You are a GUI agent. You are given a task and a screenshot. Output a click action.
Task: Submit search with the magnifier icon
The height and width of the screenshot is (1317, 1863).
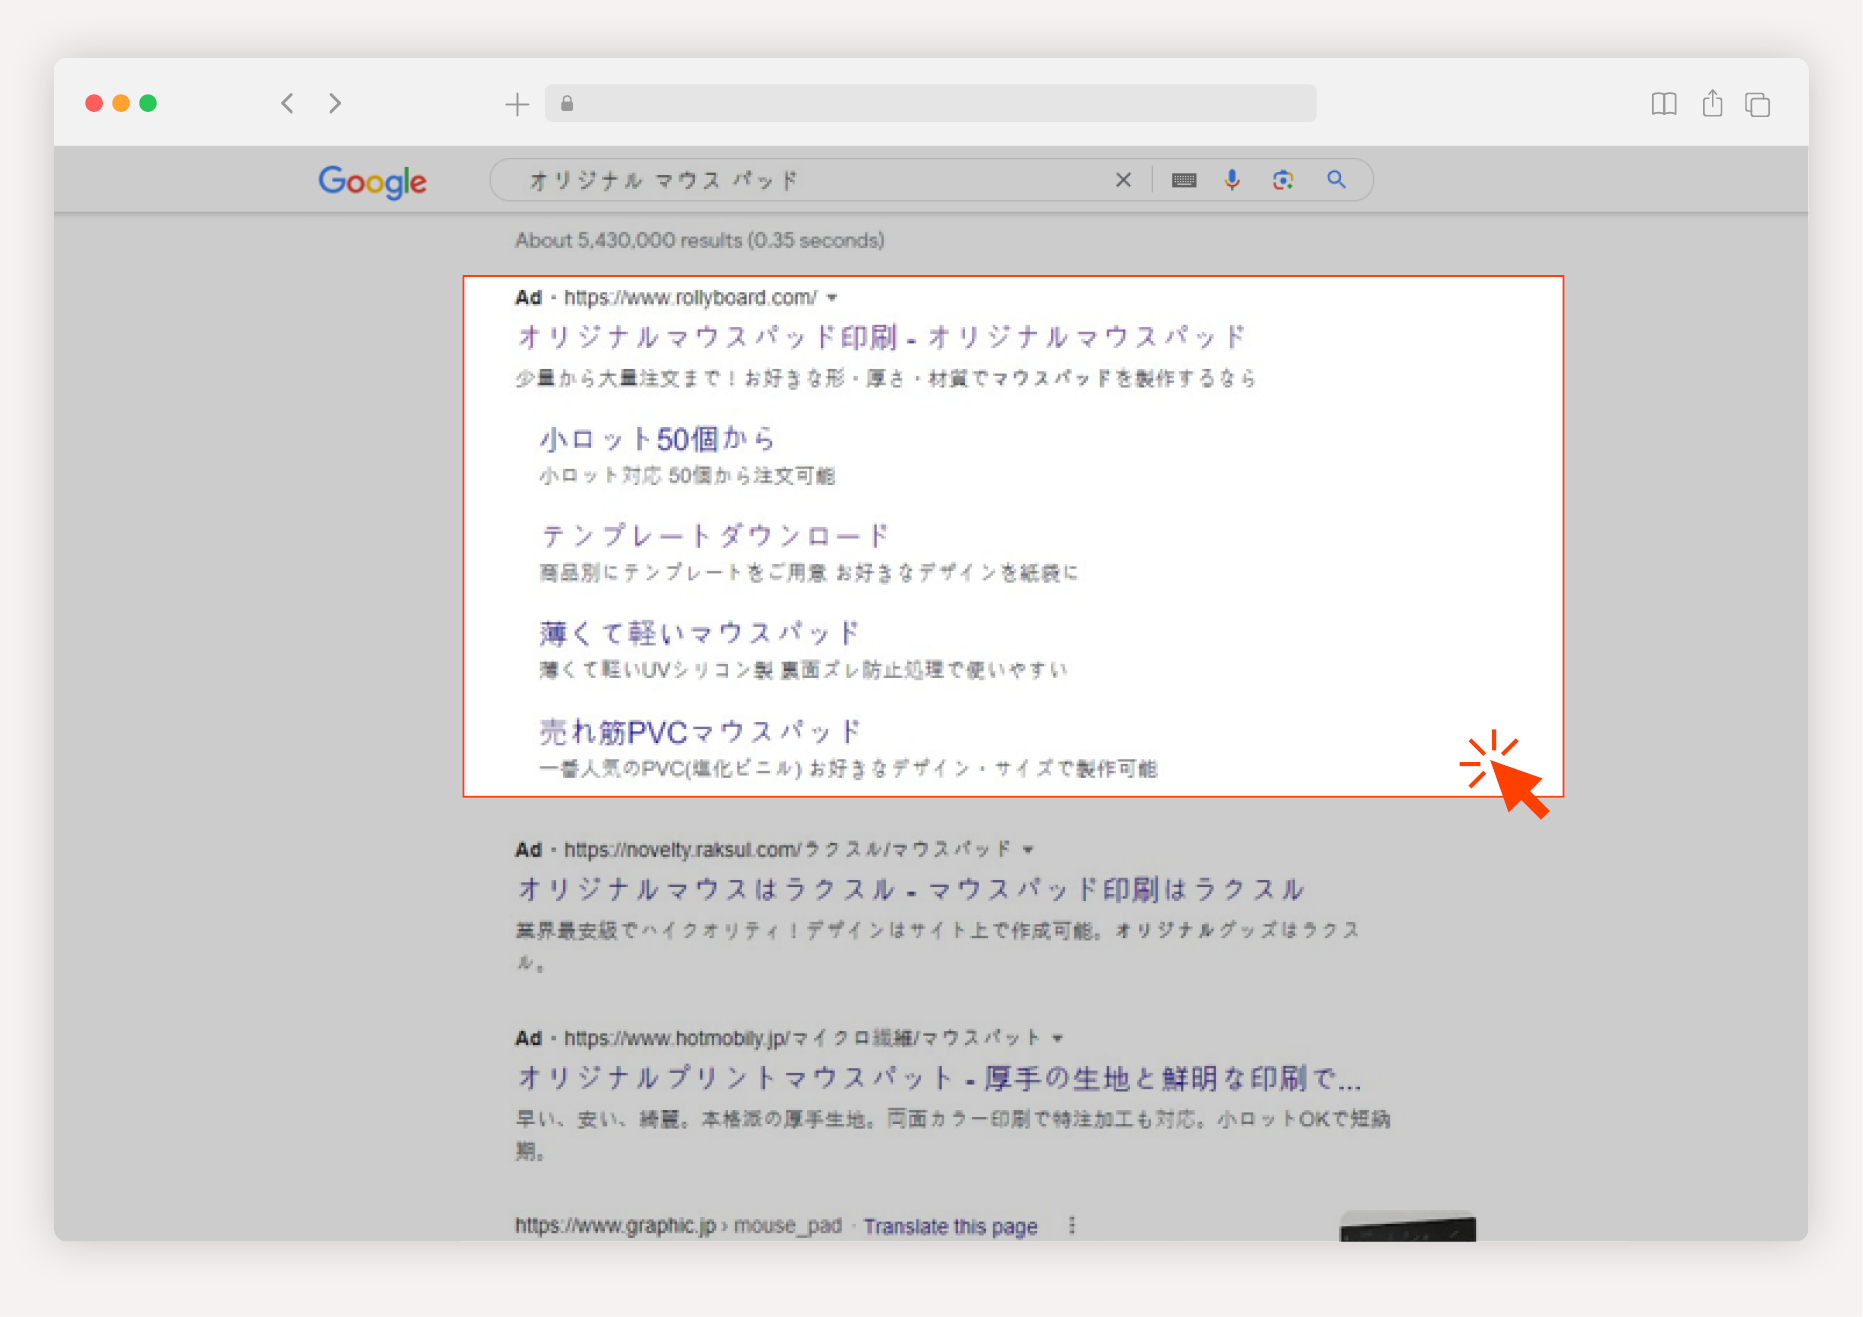(1336, 179)
